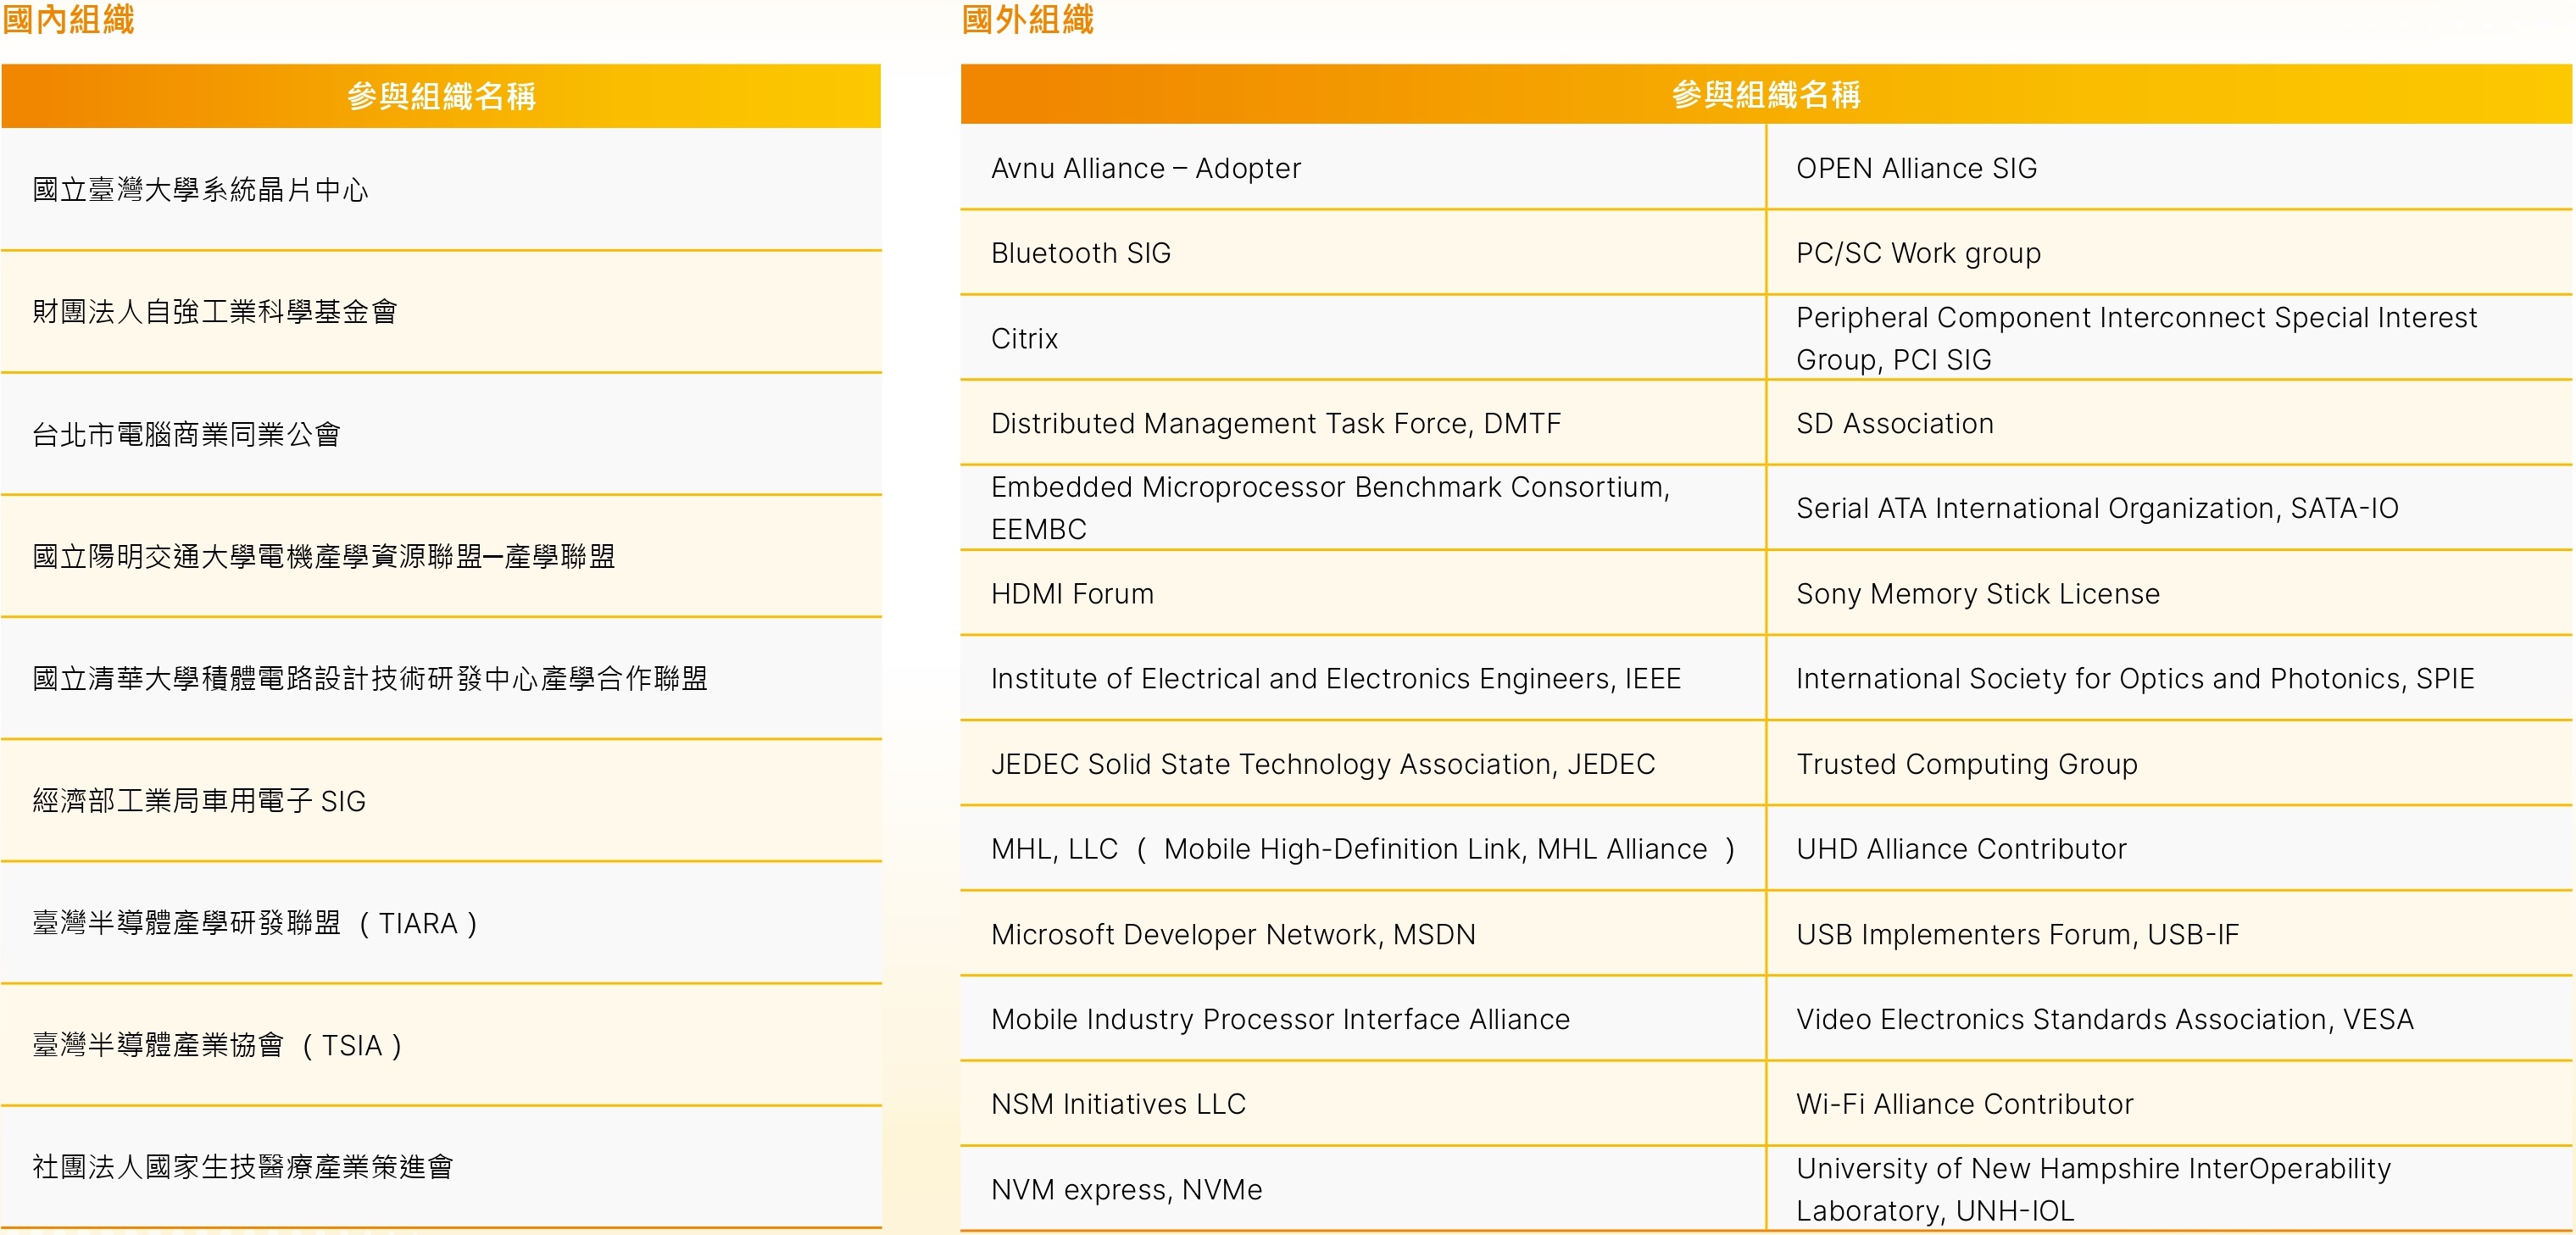Click Institute of Electrical and Electronics Engineers cell
2576x1235 pixels.
pos(1363,678)
